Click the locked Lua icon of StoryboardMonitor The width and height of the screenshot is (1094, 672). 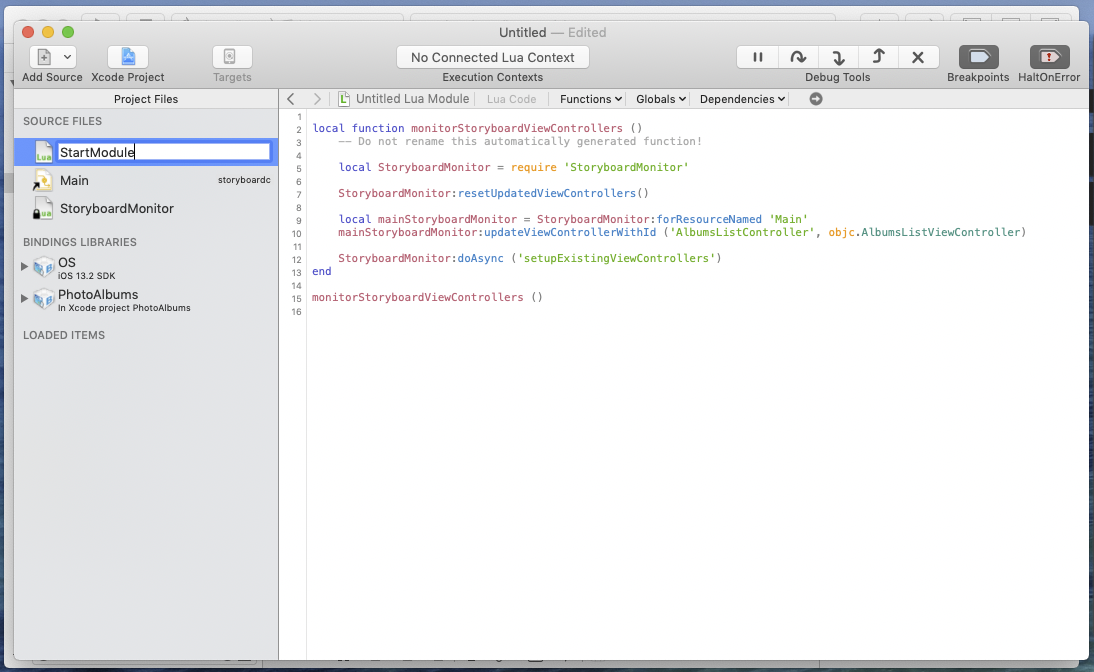(42, 209)
